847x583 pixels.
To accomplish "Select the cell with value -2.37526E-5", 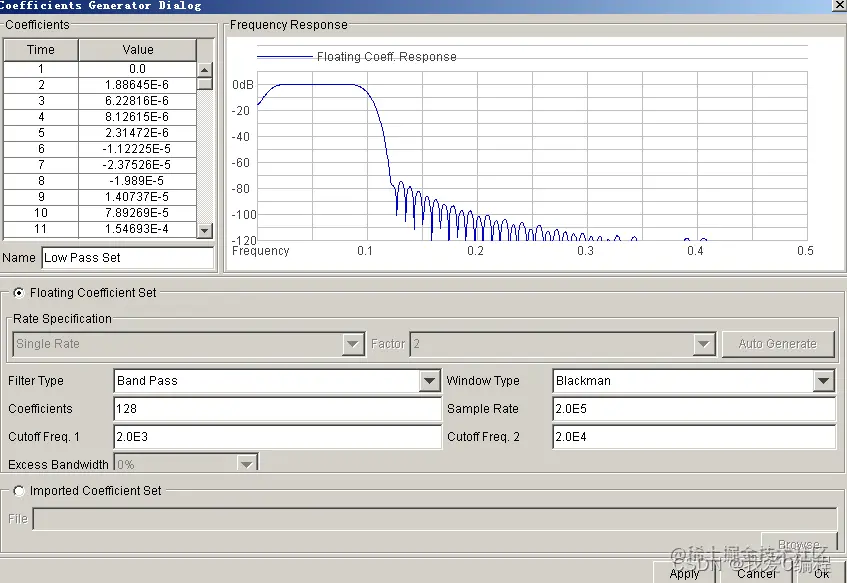I will click(x=137, y=165).
